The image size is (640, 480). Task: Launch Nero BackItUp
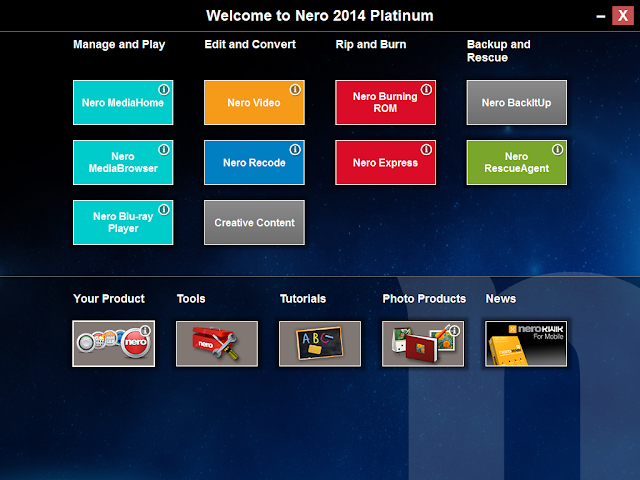(517, 102)
